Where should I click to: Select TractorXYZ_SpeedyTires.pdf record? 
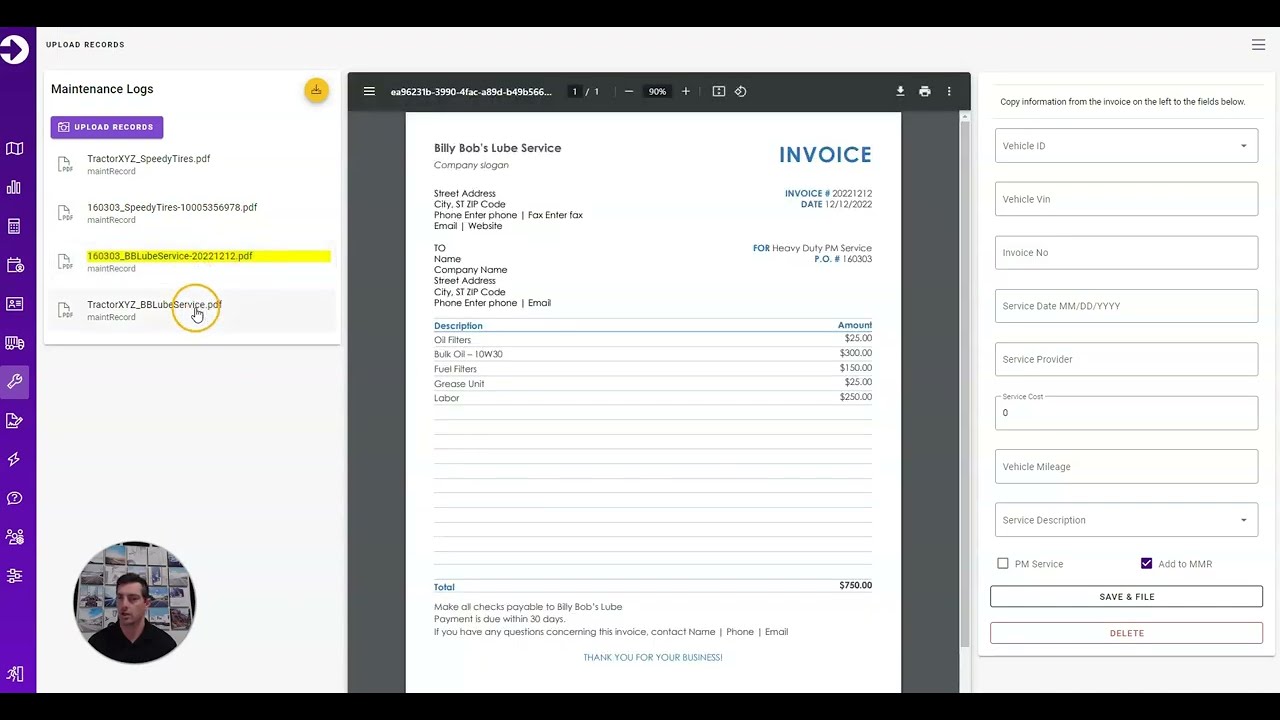click(190, 164)
